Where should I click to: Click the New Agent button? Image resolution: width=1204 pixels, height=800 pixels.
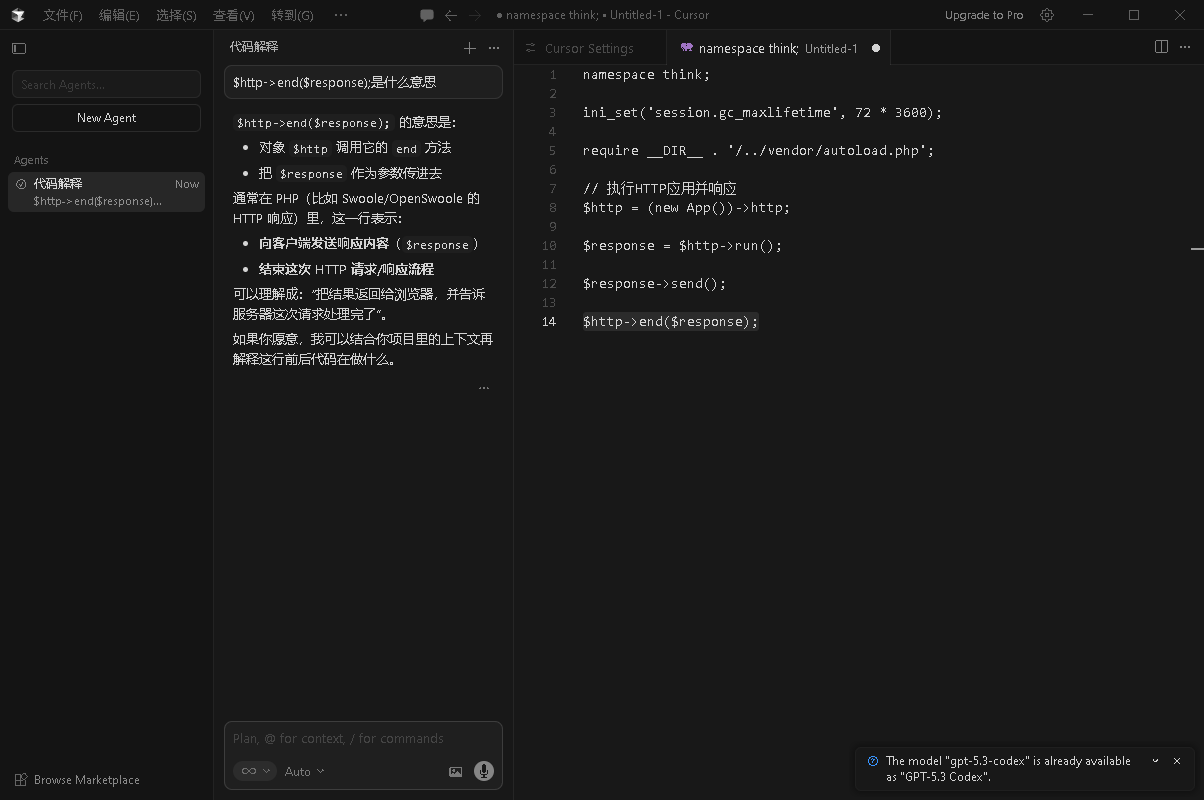coord(106,118)
